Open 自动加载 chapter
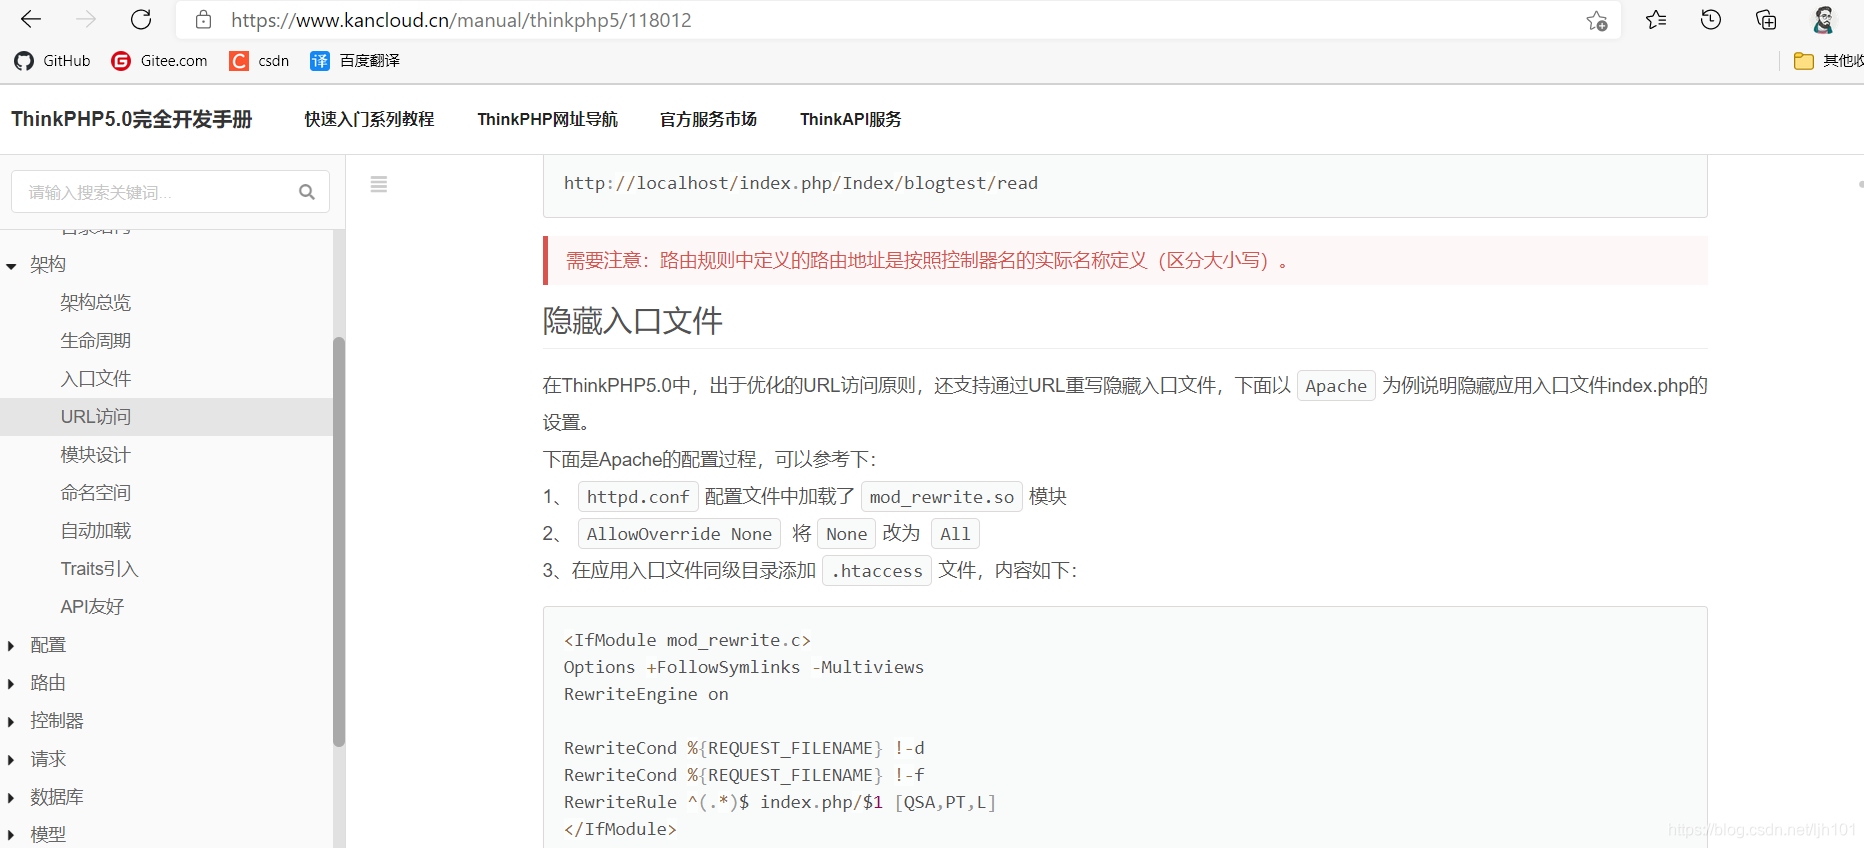This screenshot has height=848, width=1864. click(x=96, y=531)
